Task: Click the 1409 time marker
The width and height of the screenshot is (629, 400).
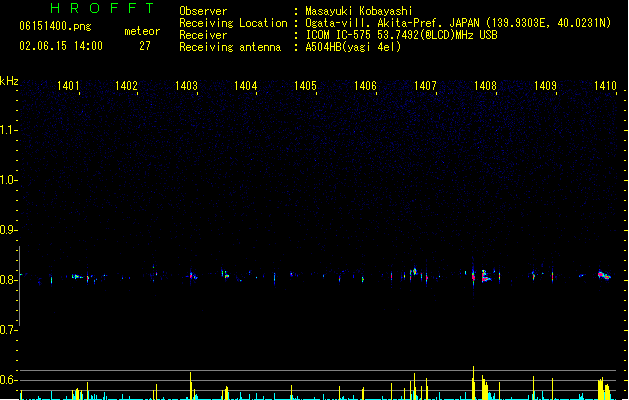Action: 546,86
